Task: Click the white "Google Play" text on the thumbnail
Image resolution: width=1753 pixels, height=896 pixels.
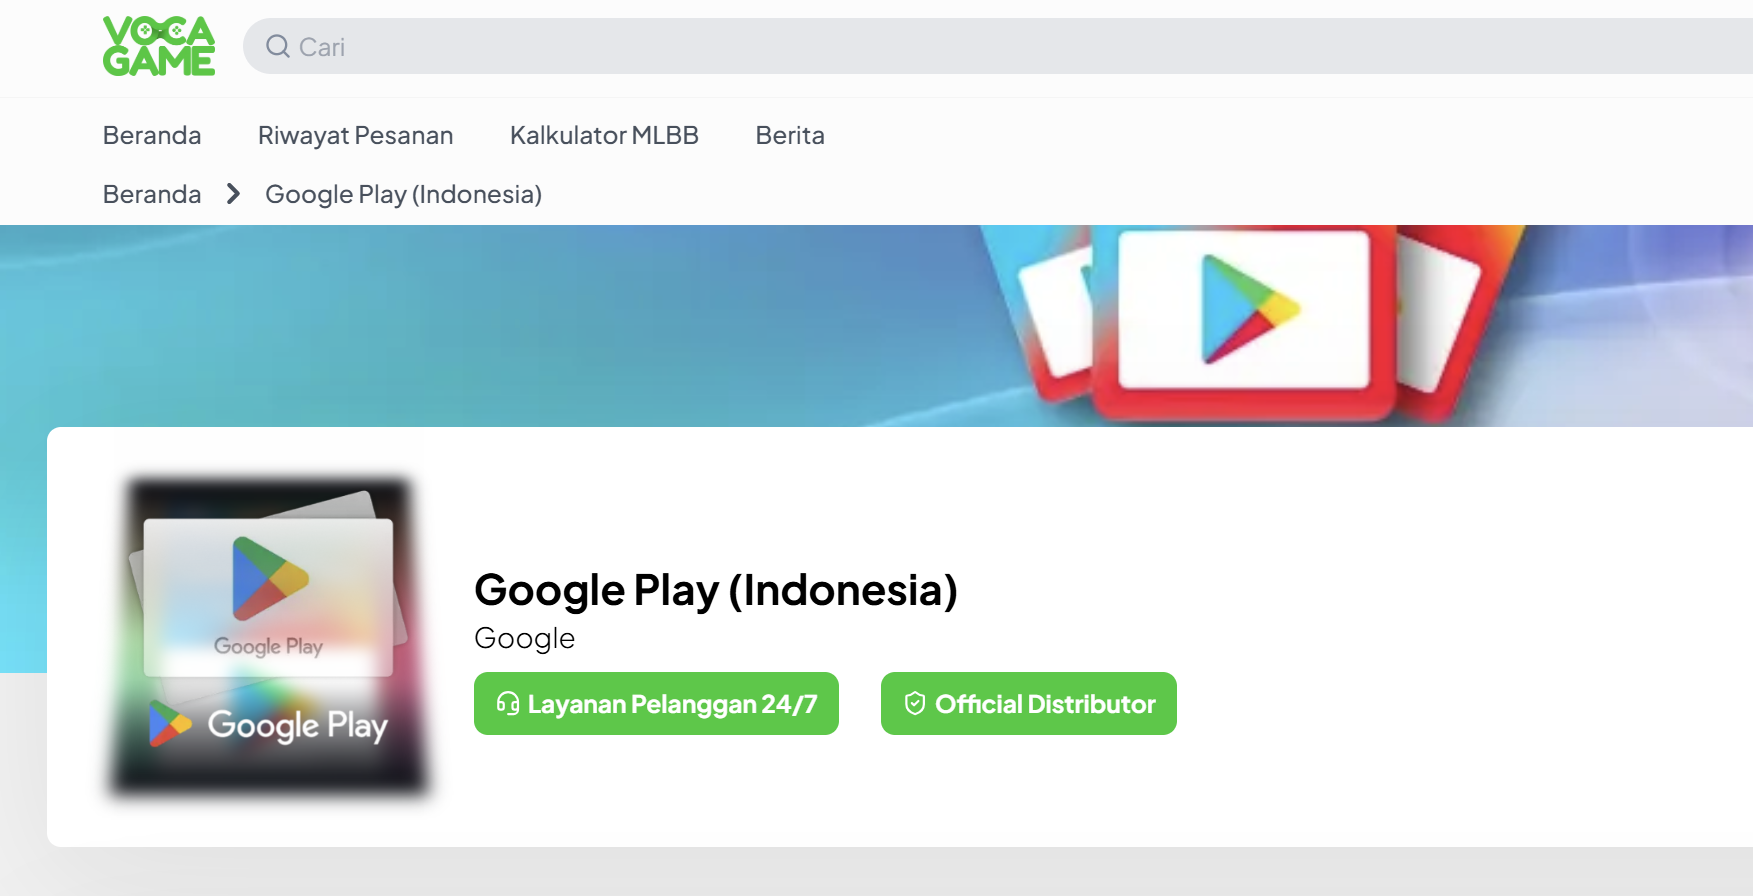Action: click(297, 725)
